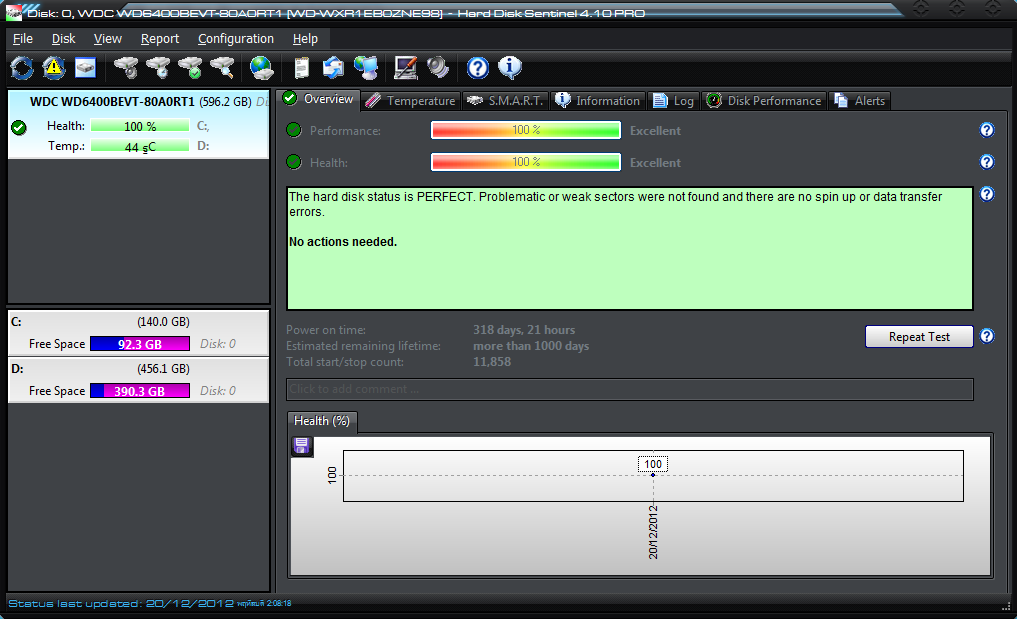Image resolution: width=1017 pixels, height=619 pixels.
Task: Open the Report menu
Action: click(160, 39)
